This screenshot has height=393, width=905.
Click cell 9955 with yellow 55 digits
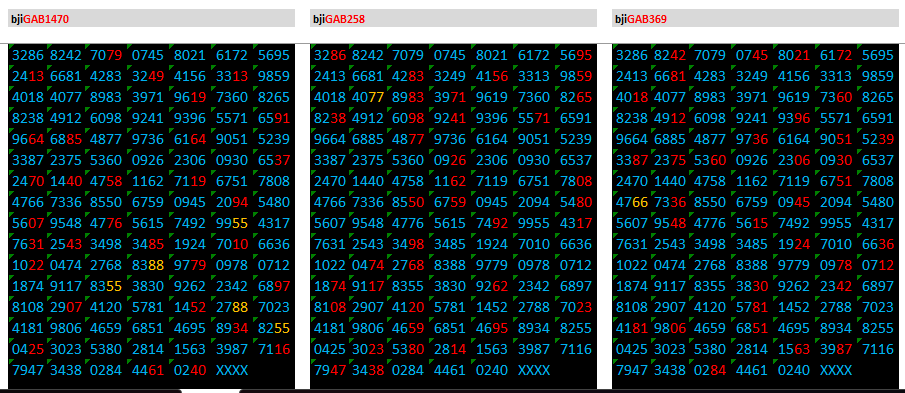(x=232, y=224)
